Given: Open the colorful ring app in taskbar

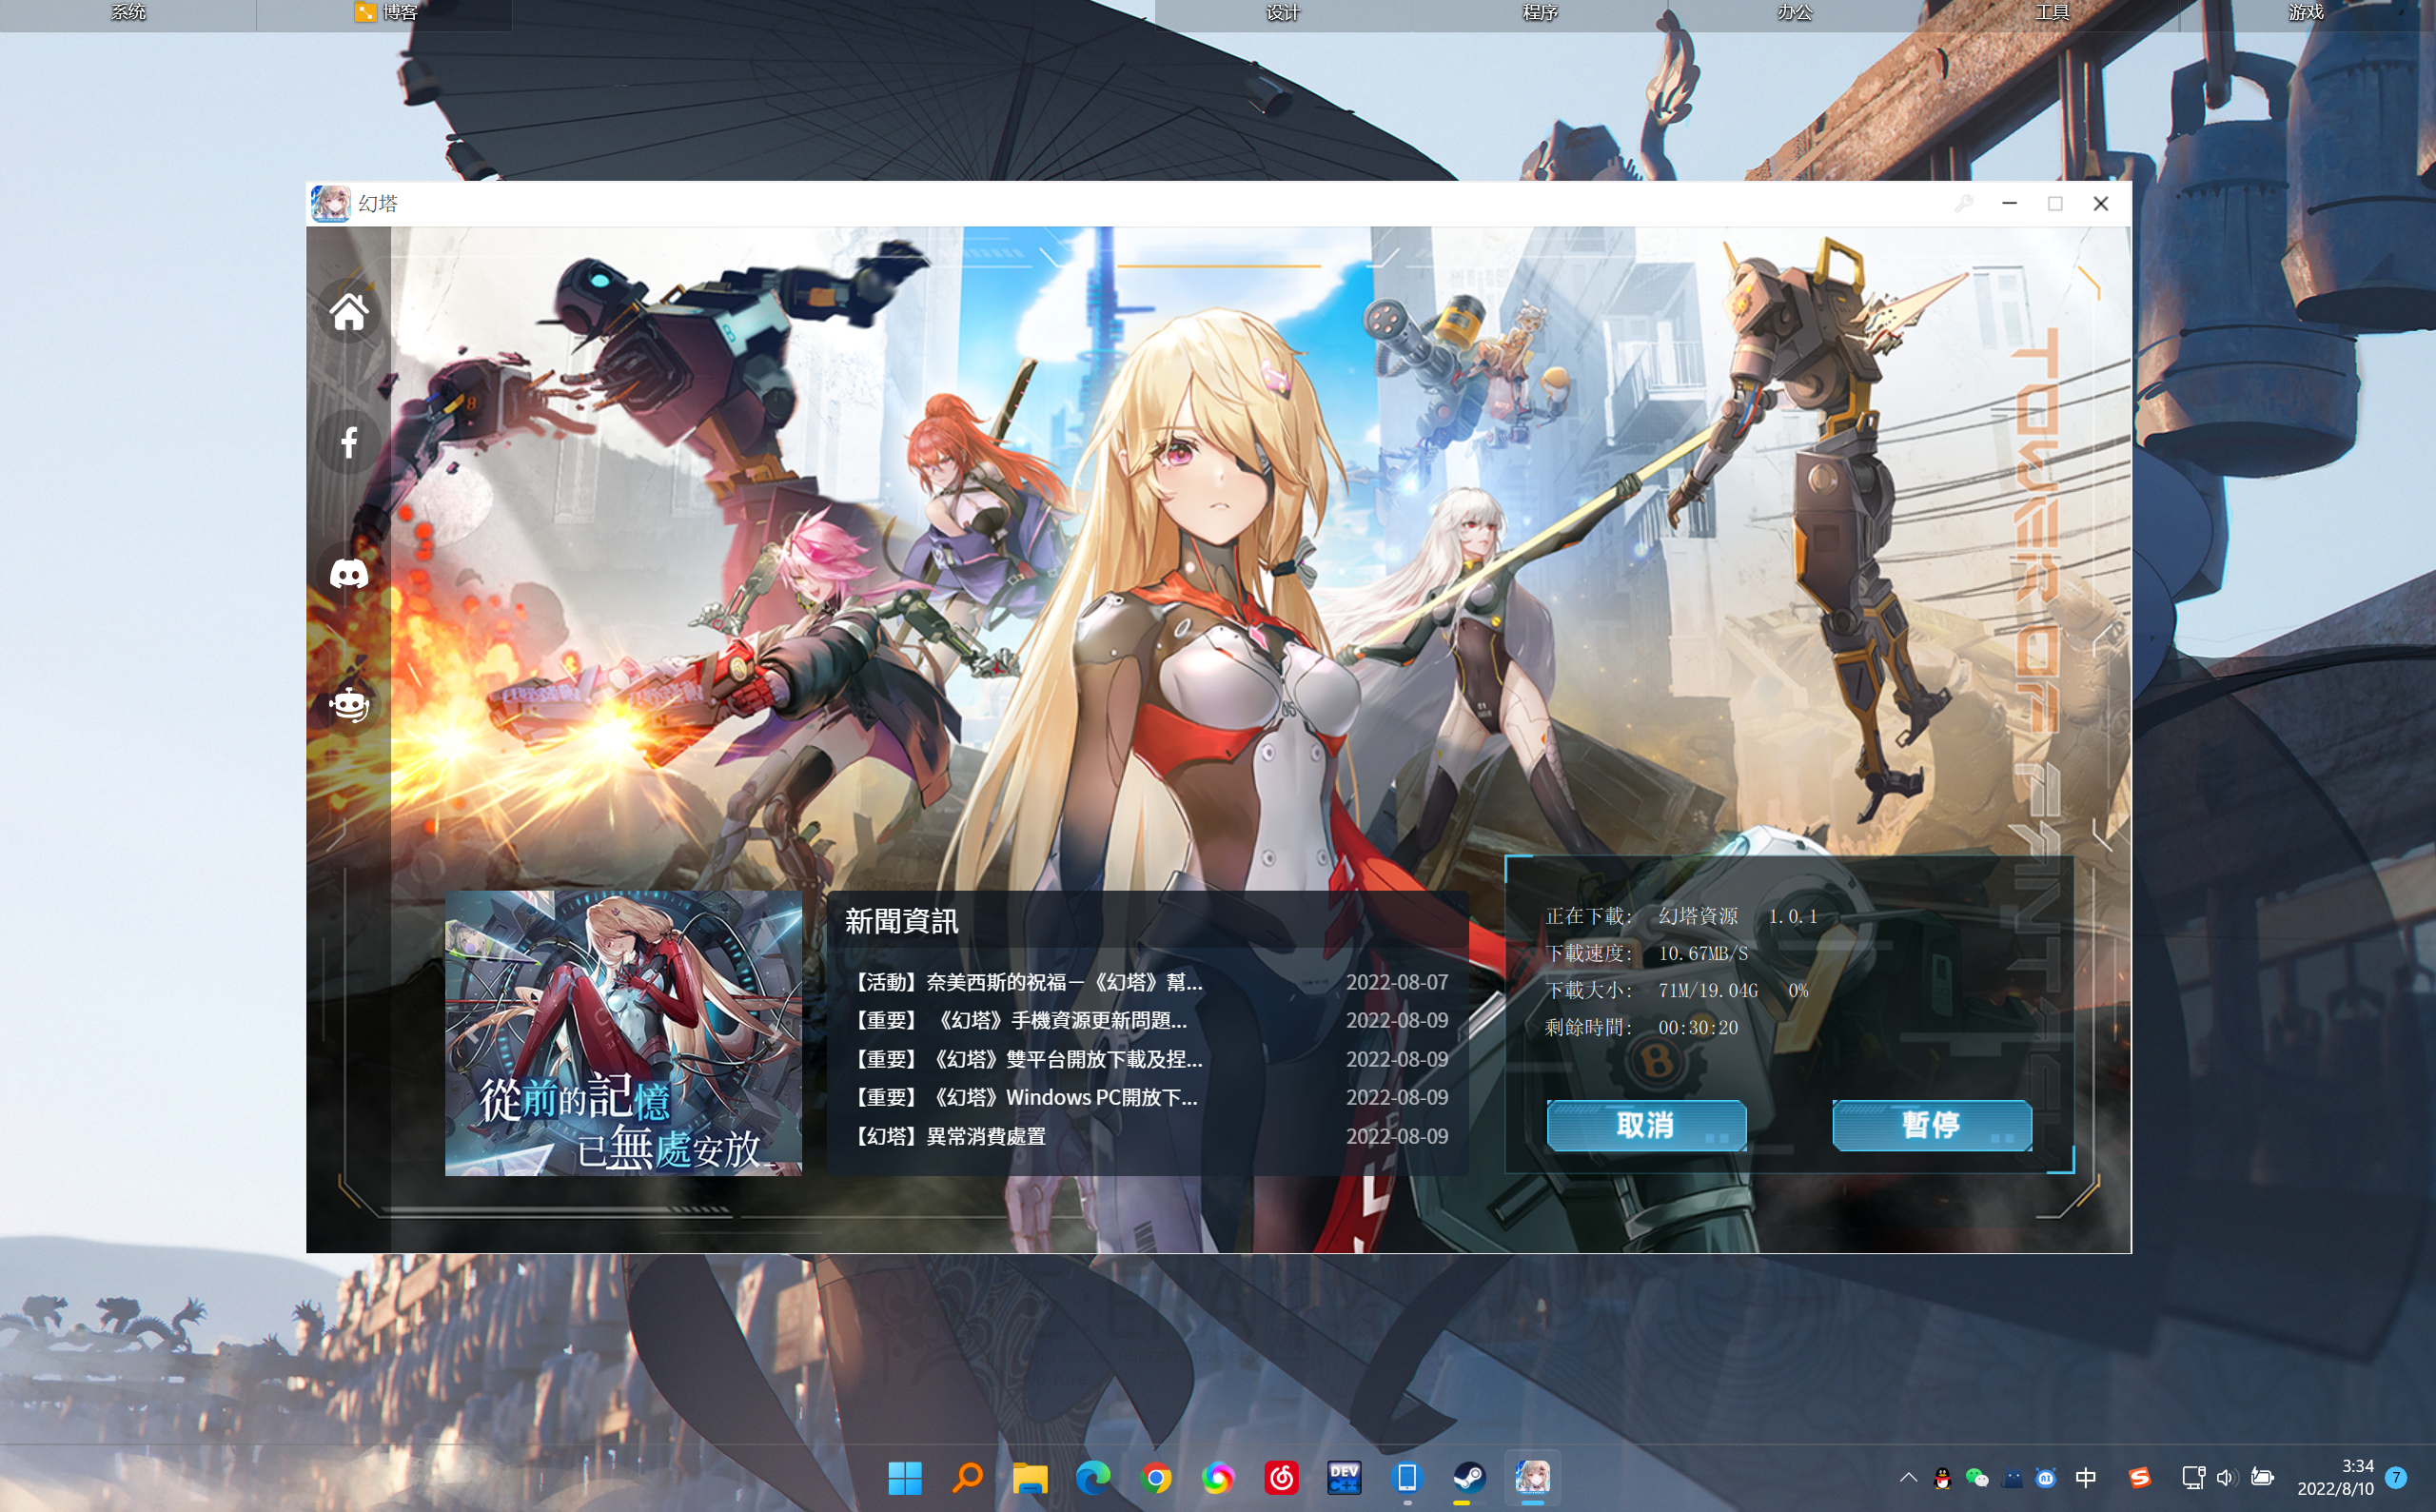Looking at the screenshot, I should (1218, 1477).
